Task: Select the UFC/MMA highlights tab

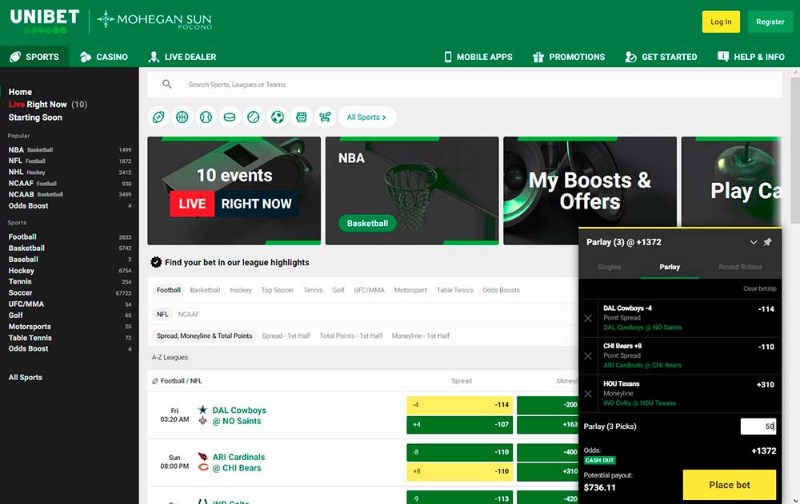Action: [369, 290]
